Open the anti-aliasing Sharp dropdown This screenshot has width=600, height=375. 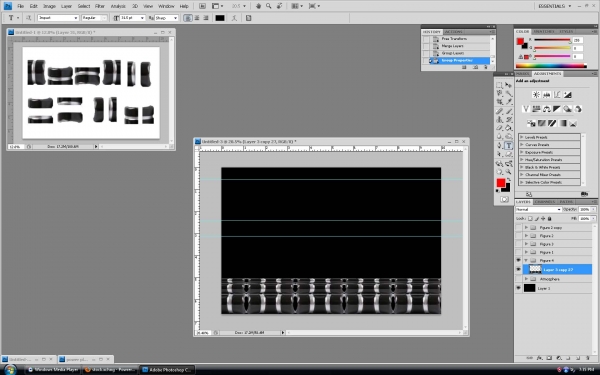point(175,18)
